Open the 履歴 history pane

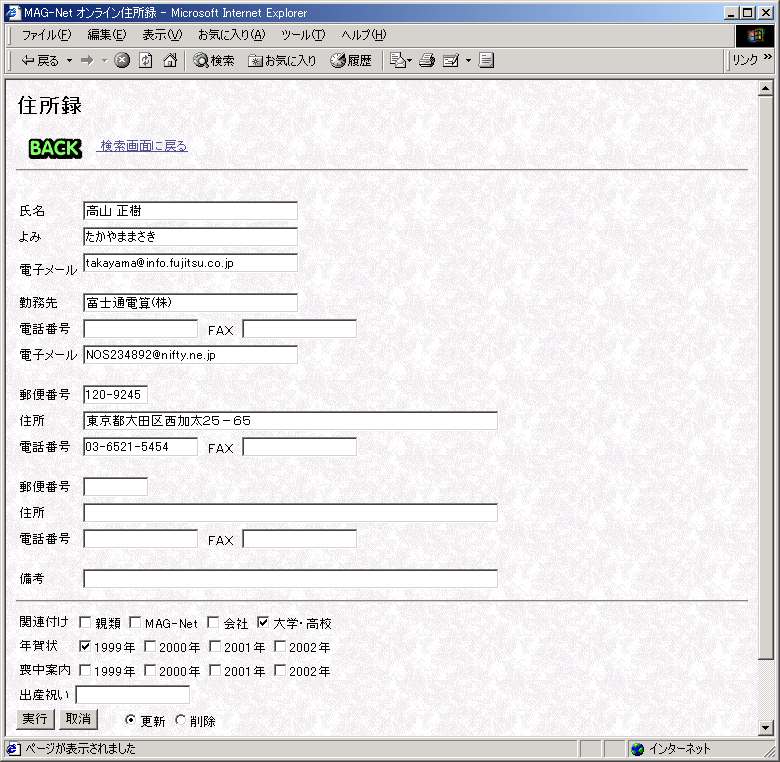click(x=351, y=60)
